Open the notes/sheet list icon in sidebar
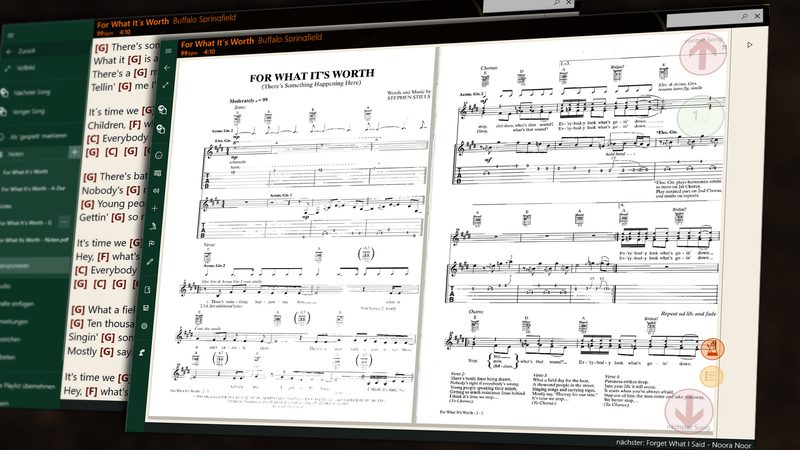This screenshot has width=800, height=450. coord(158,173)
